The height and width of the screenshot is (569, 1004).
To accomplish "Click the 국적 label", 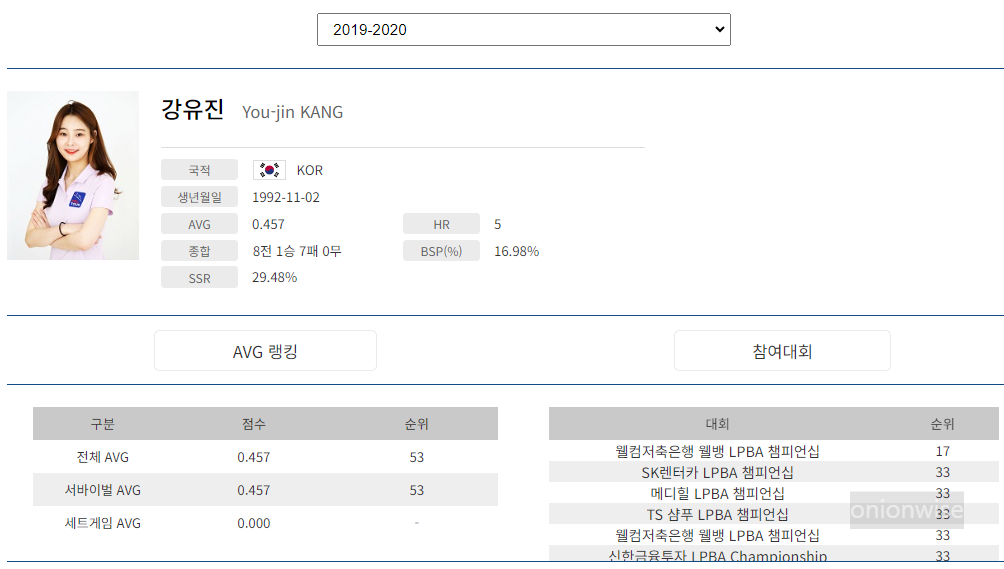I will (x=199, y=170).
